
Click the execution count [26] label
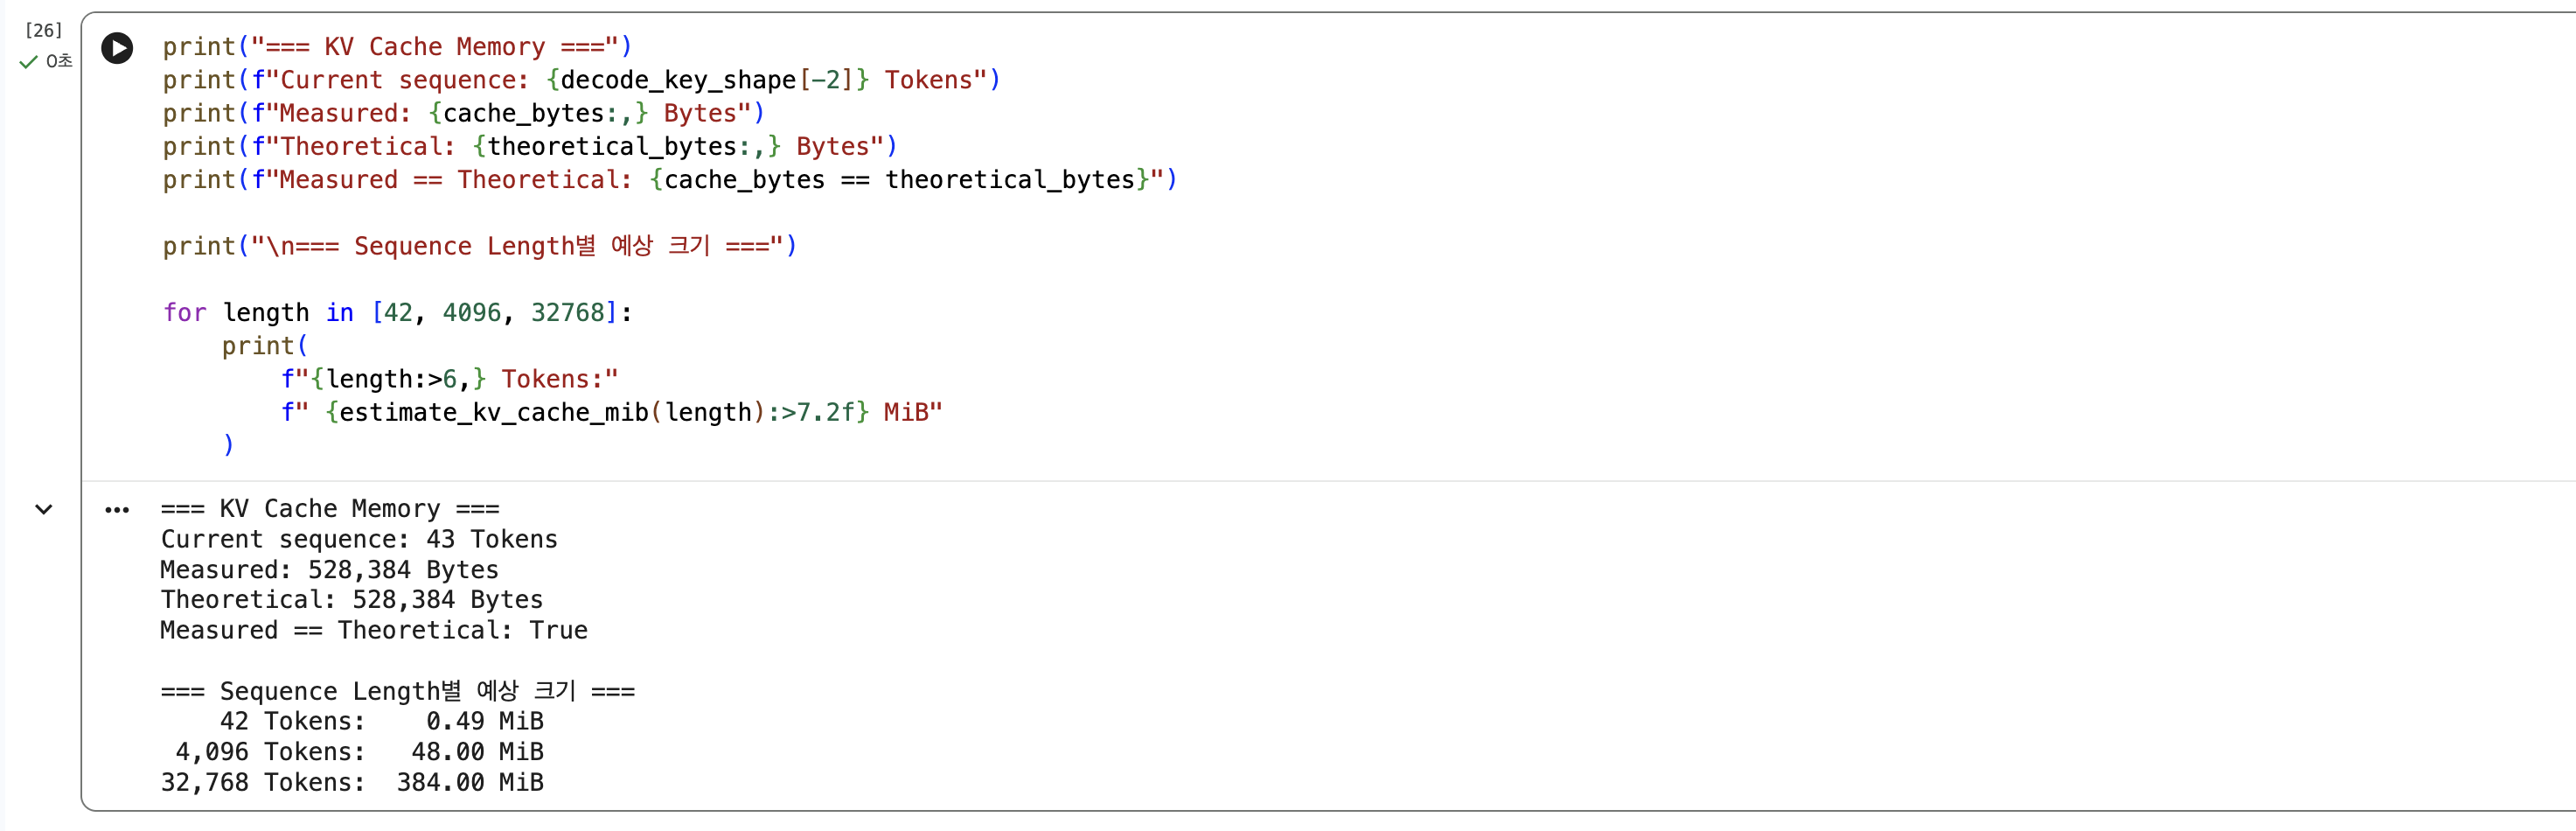(x=43, y=30)
